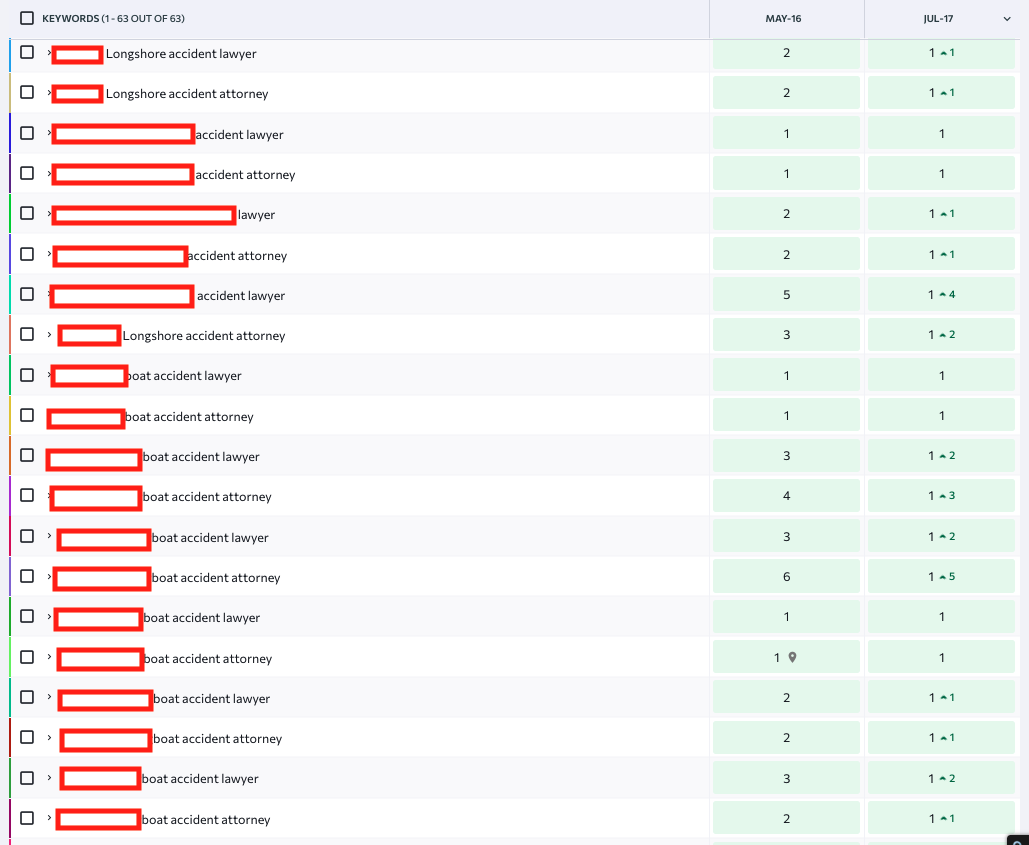
Task: Click the map pin icon in MAY-16 column
Action: pyautogui.click(x=793, y=658)
